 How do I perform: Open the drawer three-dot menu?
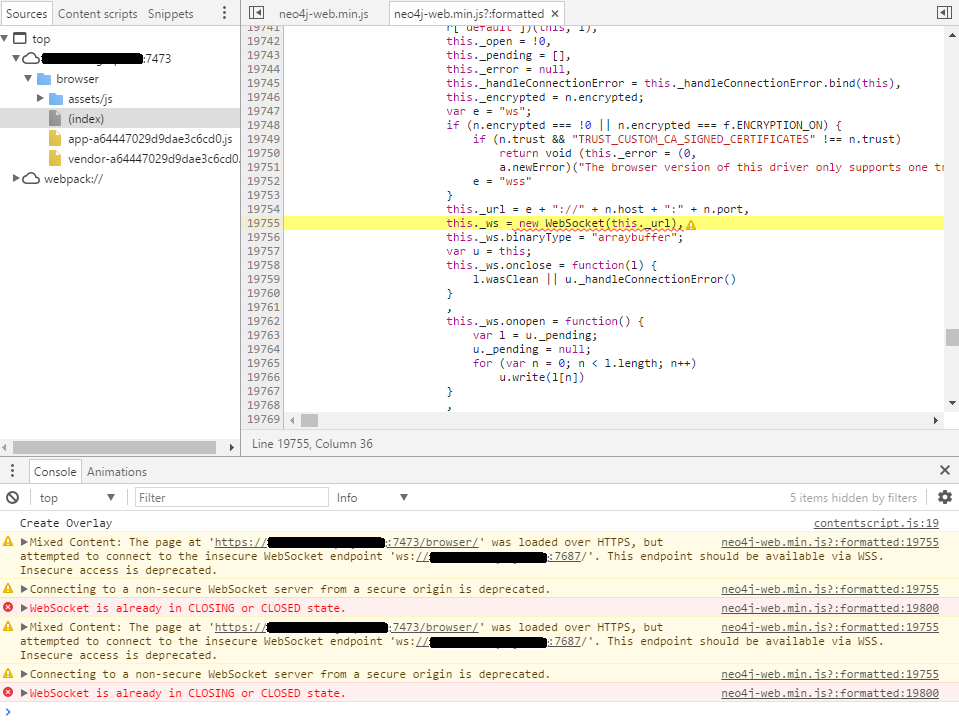[12, 471]
